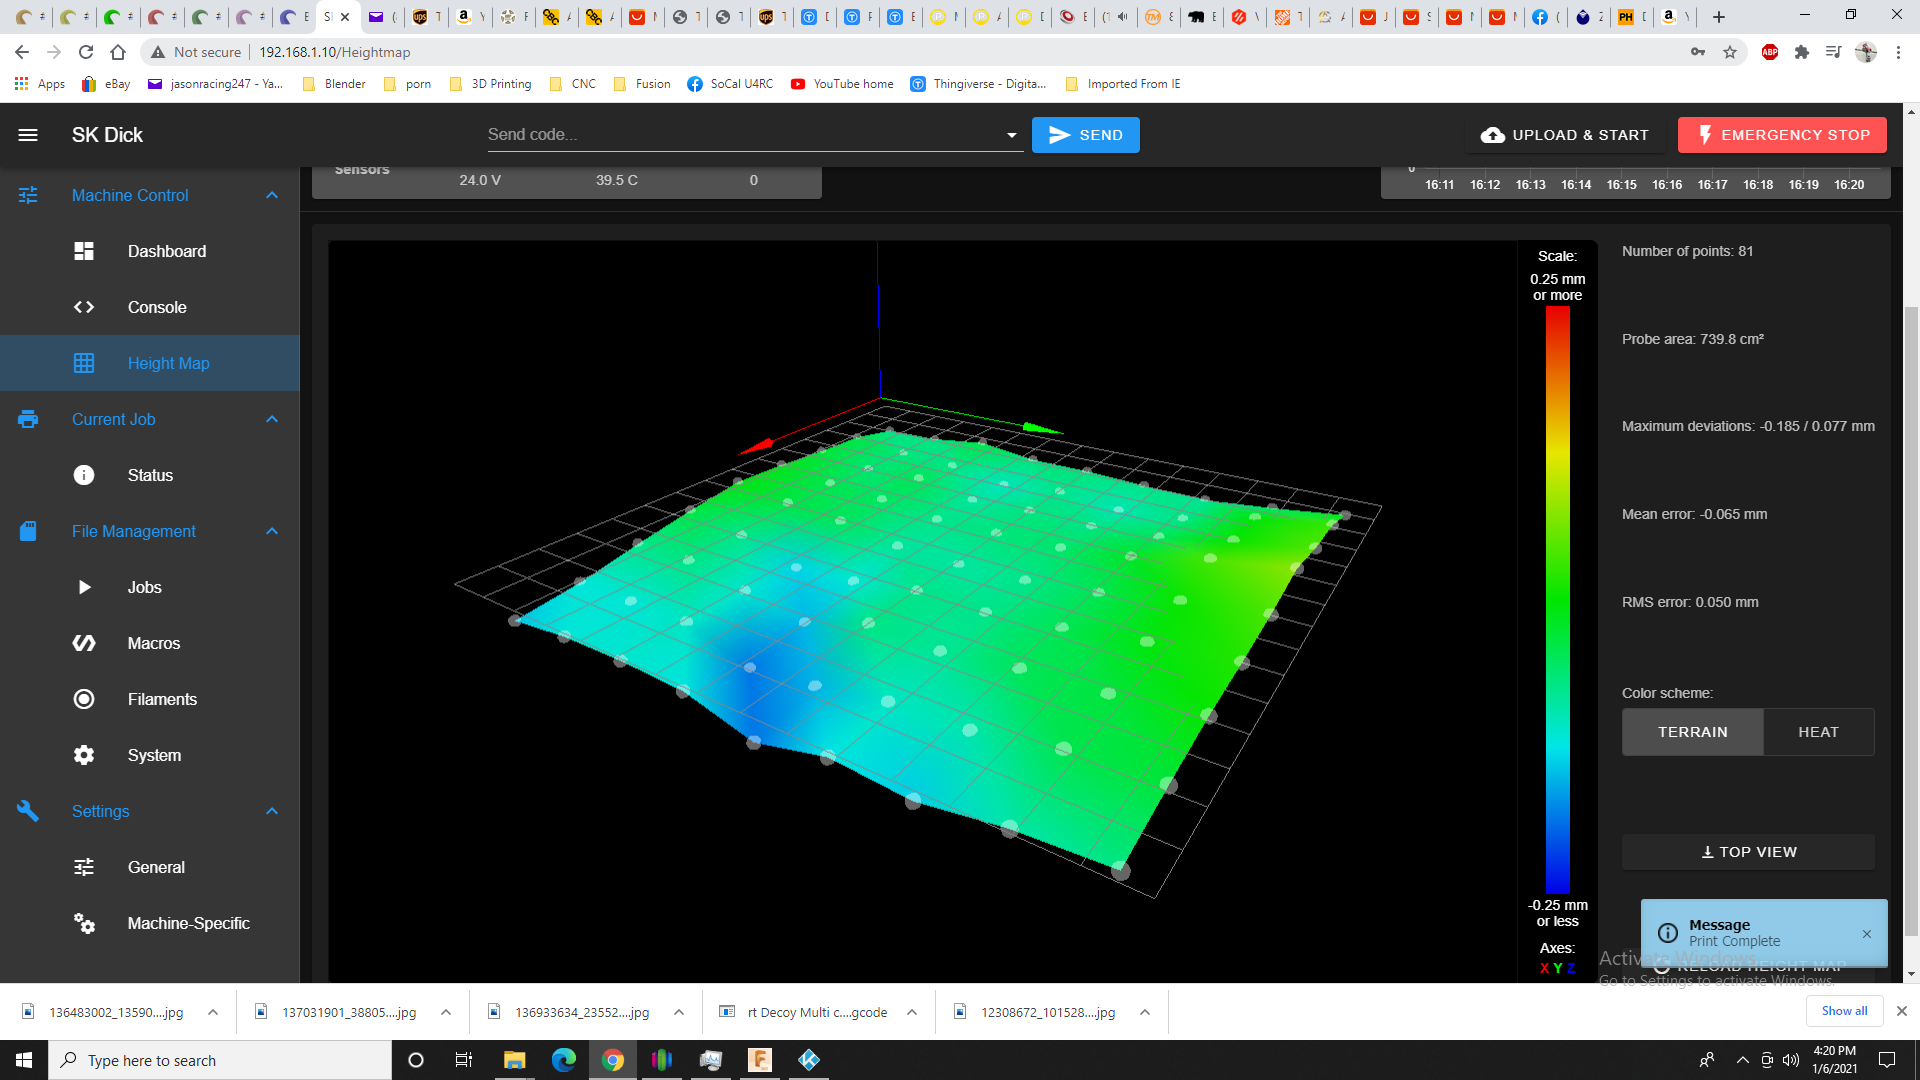Click the Machine Control tune icon
This screenshot has width=1920, height=1080.
tap(28, 195)
